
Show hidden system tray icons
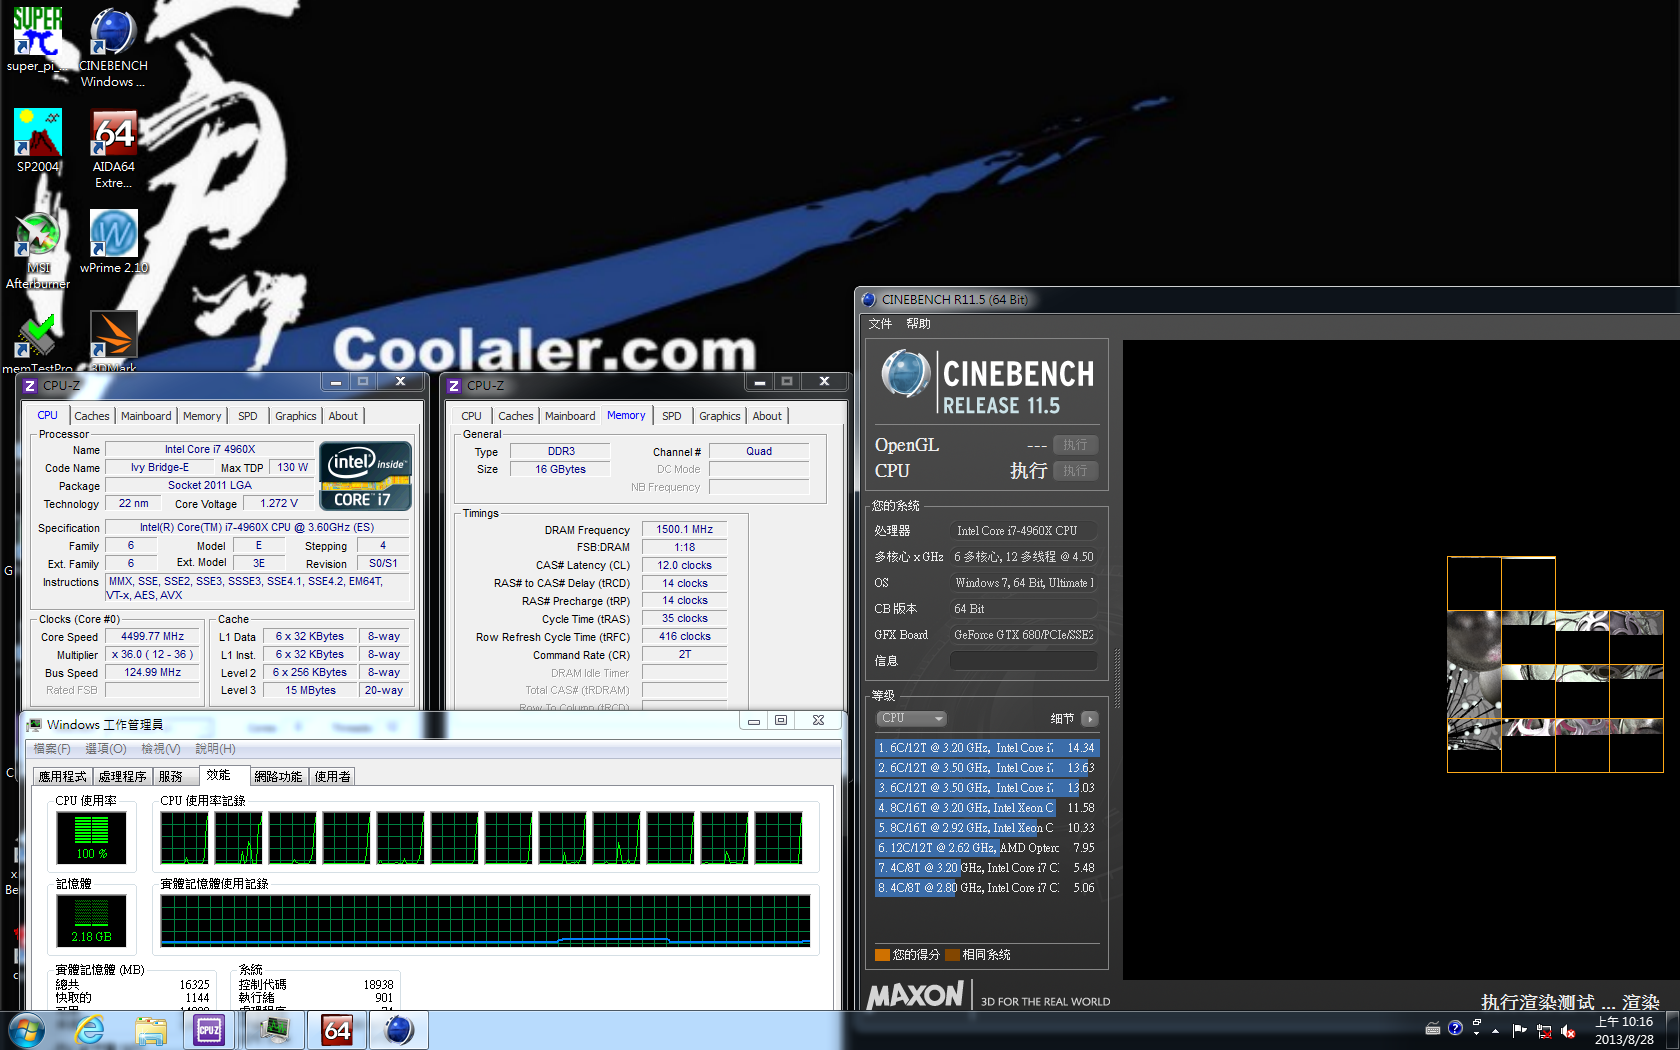coord(1495,1030)
